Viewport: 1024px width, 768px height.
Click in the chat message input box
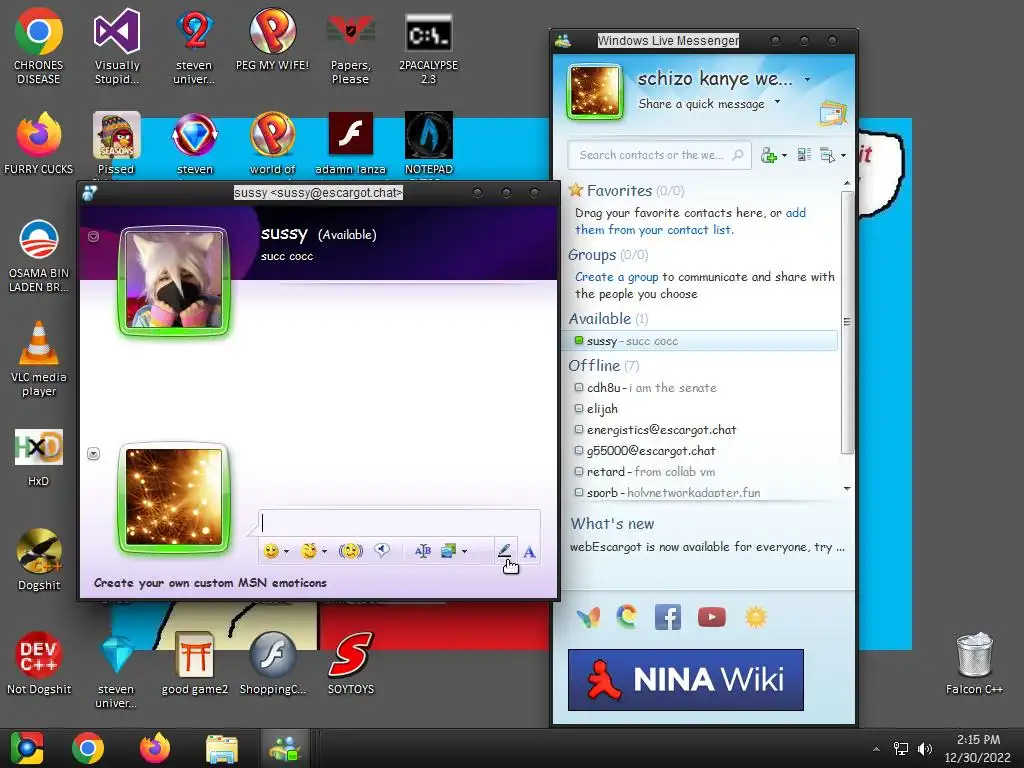400,523
